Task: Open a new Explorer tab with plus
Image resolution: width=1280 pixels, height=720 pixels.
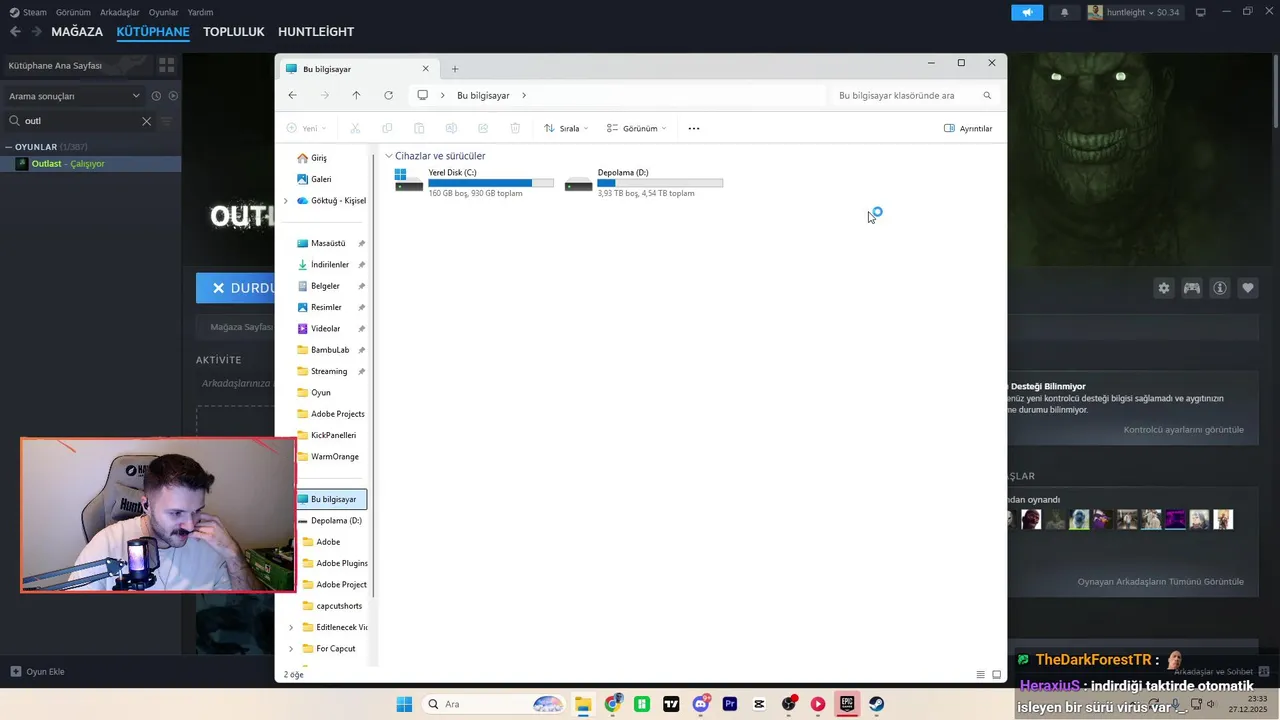Action: [x=455, y=69]
